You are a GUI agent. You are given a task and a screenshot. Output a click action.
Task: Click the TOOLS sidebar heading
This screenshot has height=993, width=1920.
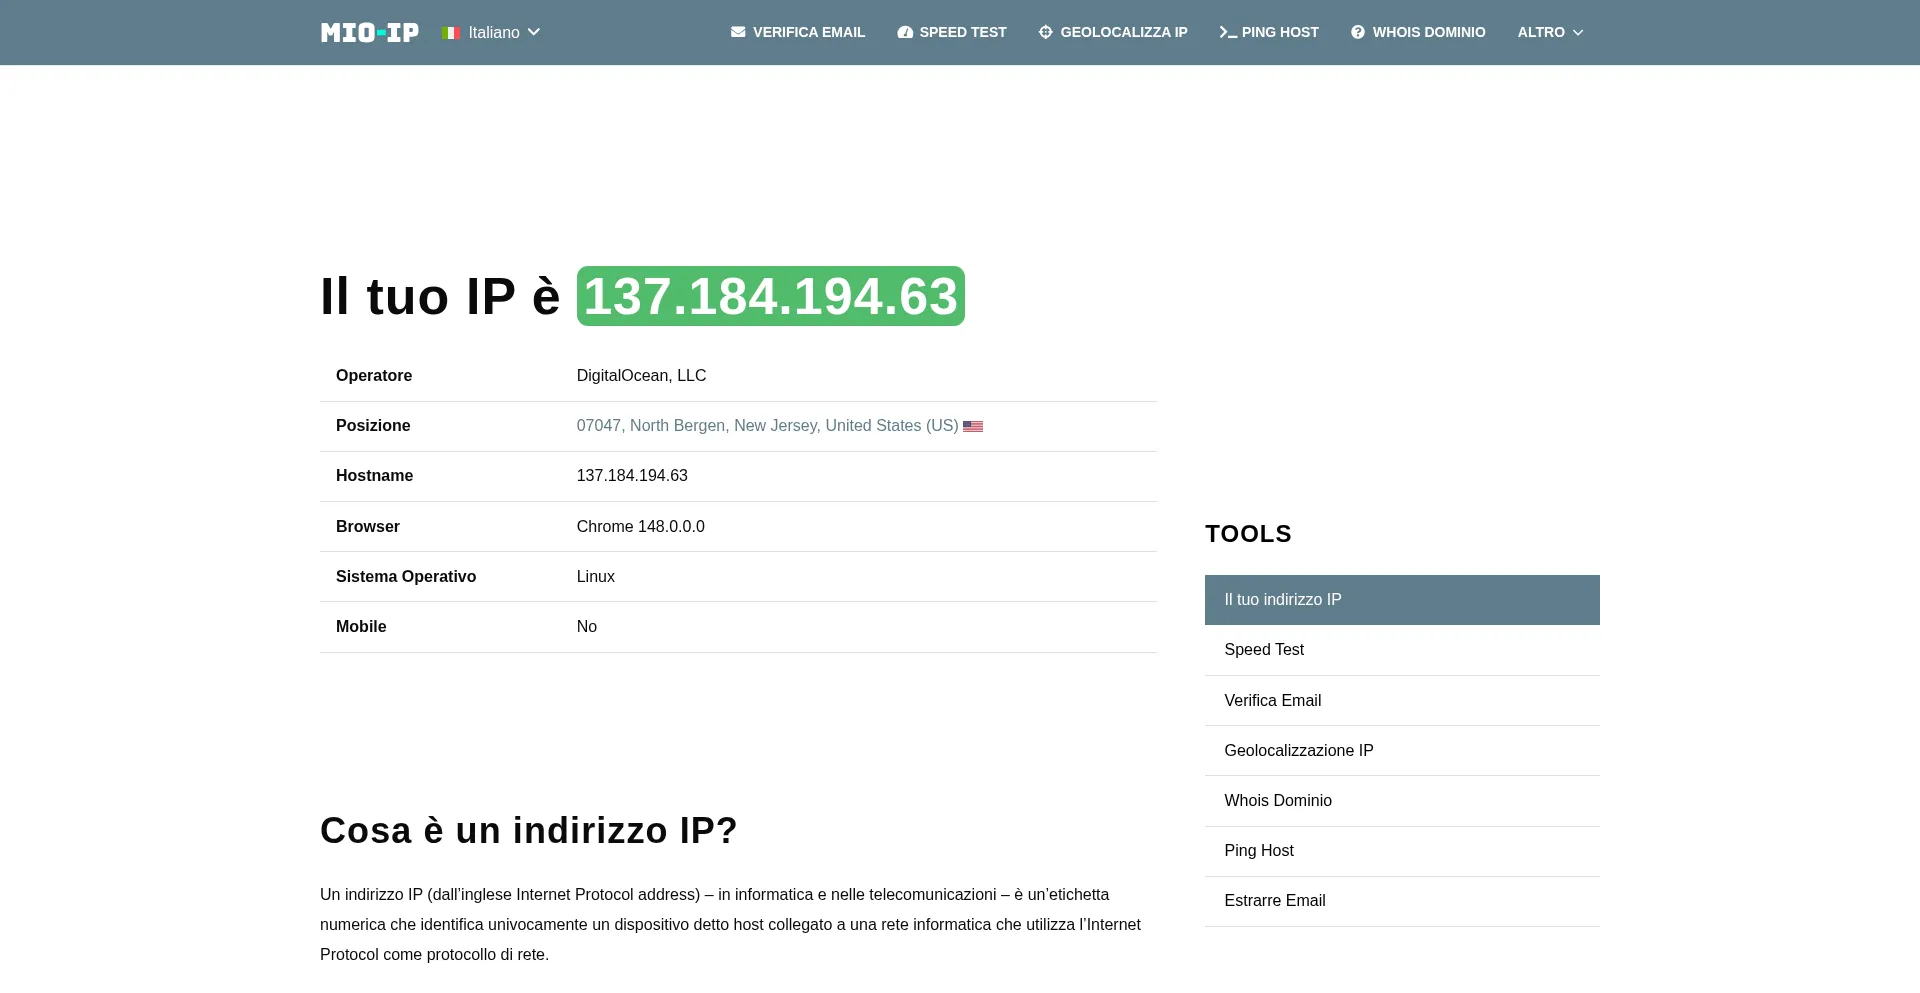(1248, 534)
